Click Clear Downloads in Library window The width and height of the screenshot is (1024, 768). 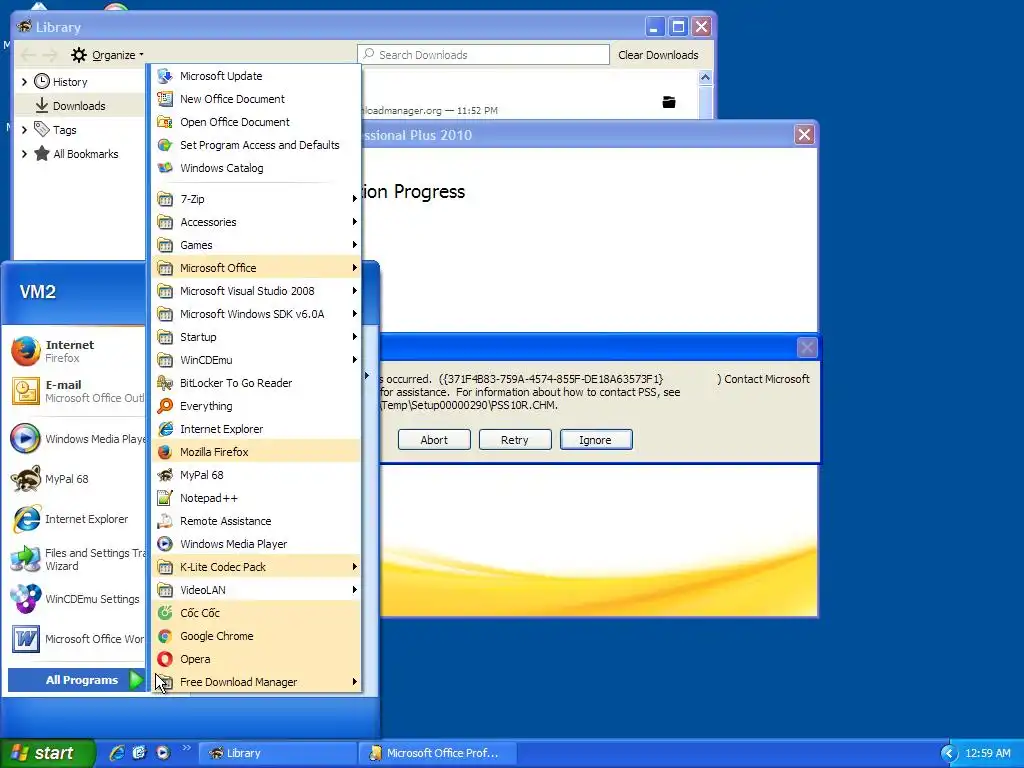(x=658, y=55)
